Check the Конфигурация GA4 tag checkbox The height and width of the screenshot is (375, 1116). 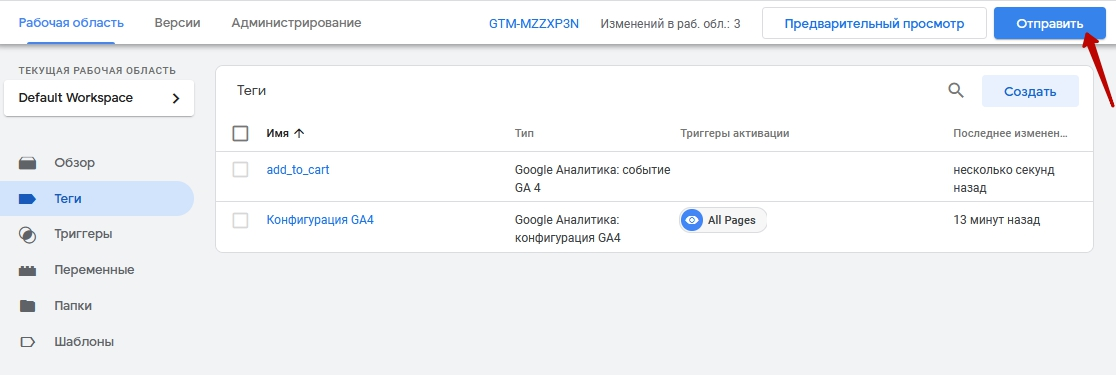tap(241, 221)
